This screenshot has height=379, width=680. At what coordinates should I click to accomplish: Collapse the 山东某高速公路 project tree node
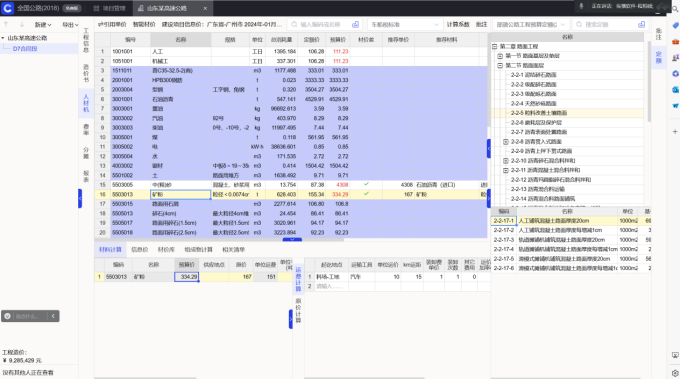click(3, 38)
